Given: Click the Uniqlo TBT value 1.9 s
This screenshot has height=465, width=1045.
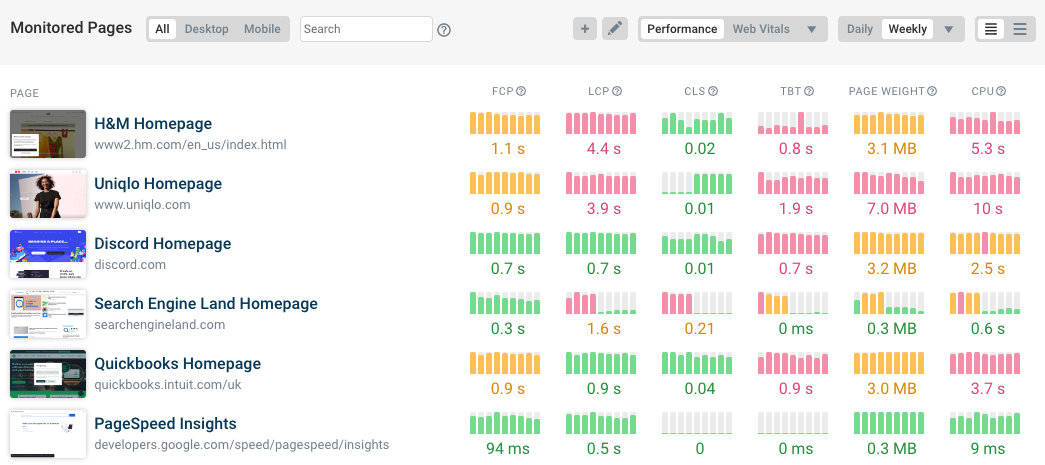Looking at the screenshot, I should point(795,209).
